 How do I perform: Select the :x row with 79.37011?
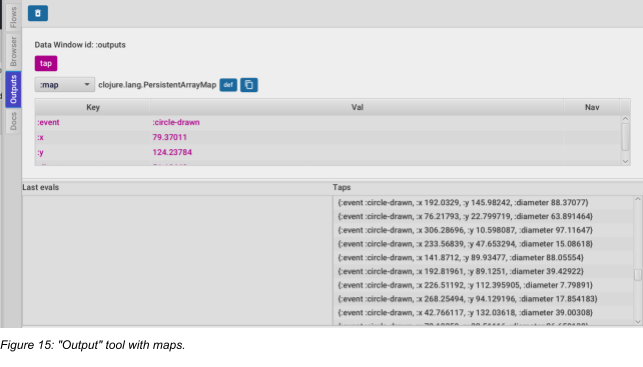click(x=327, y=137)
